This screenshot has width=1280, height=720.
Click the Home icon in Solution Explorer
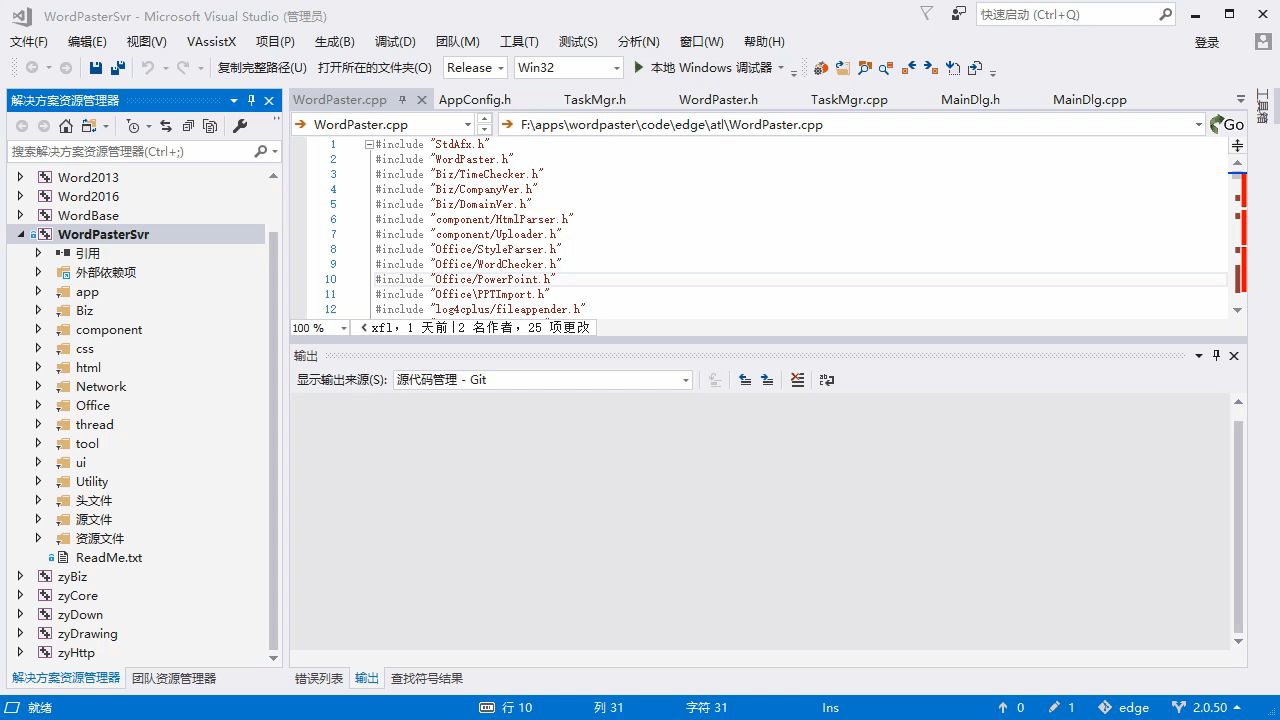pos(66,126)
